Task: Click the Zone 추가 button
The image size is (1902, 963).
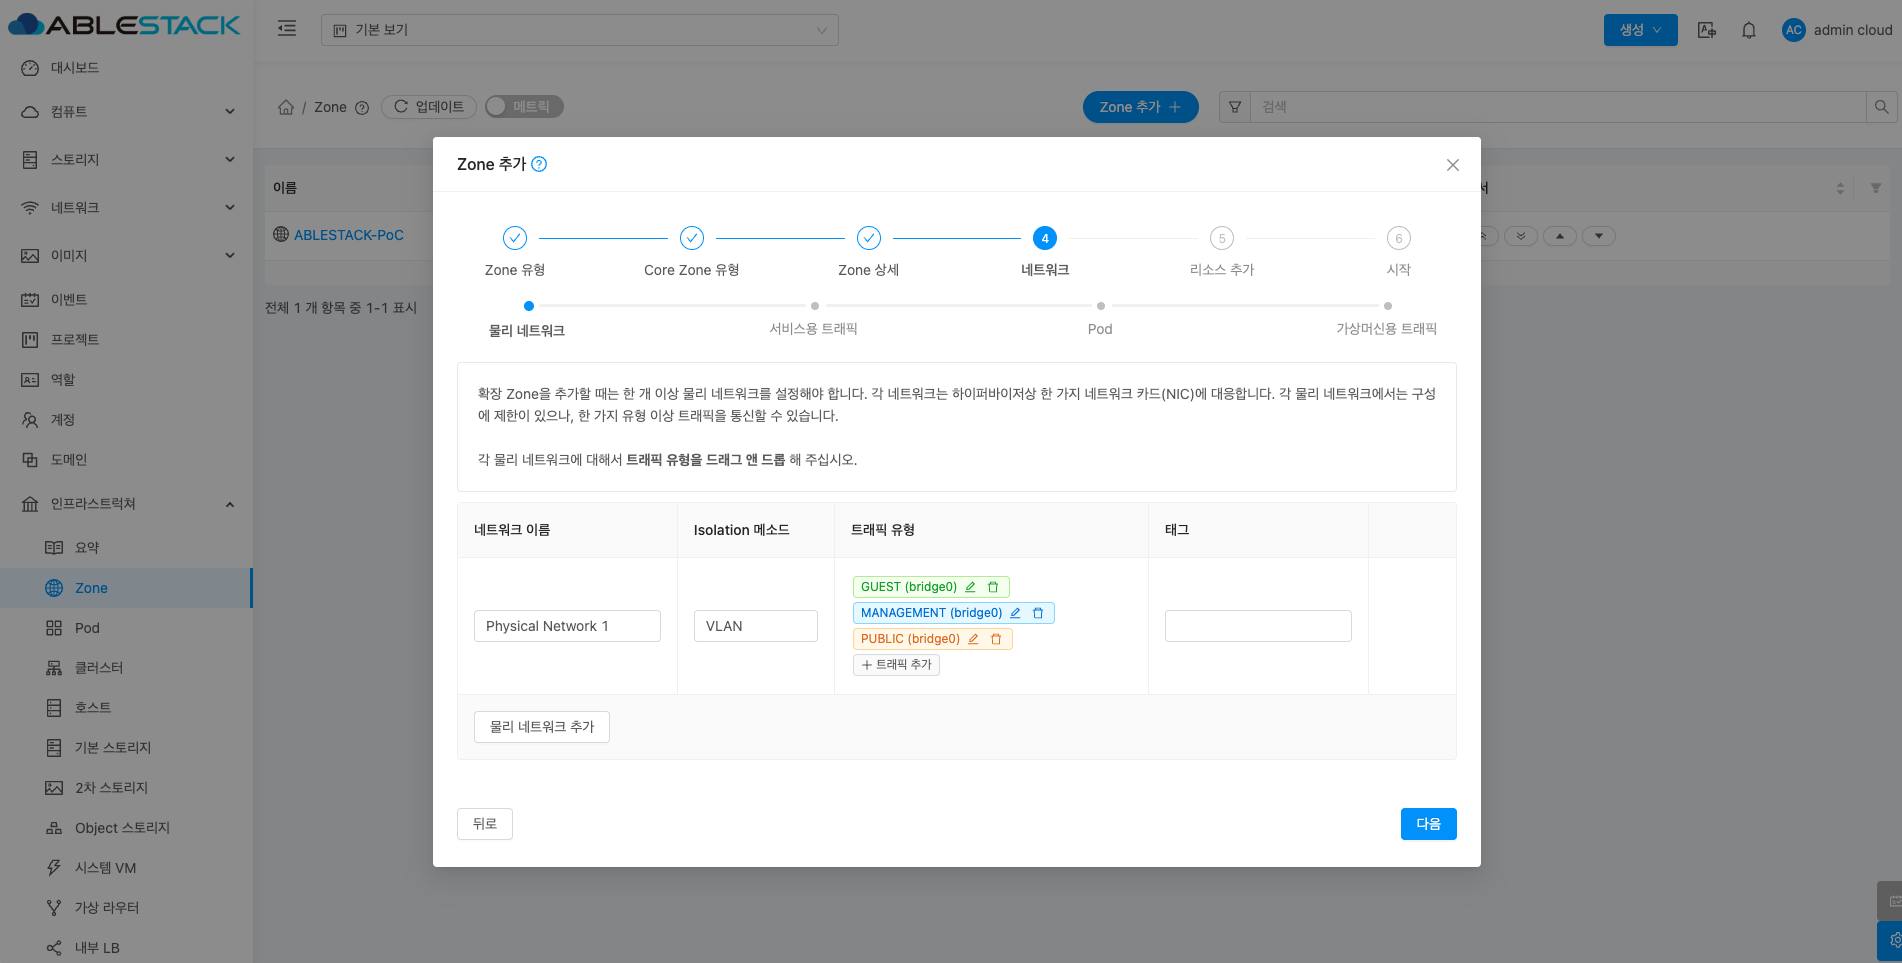Action: [x=1141, y=107]
